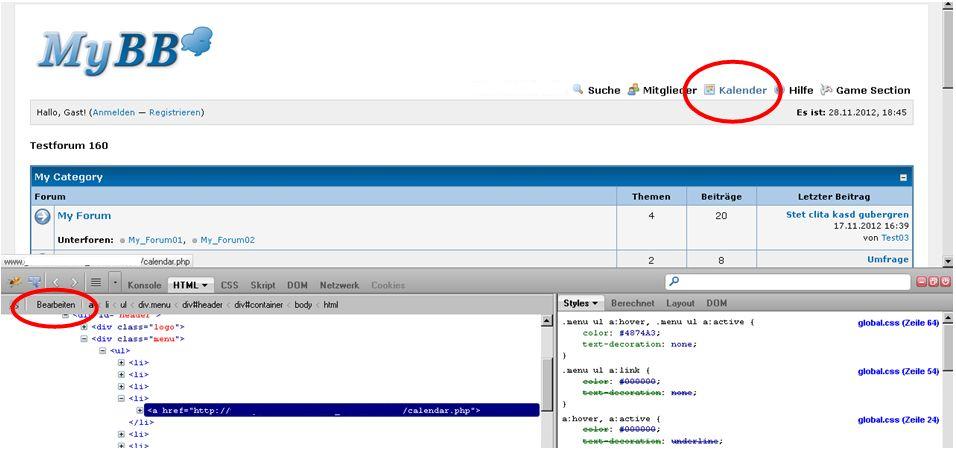956x449 pixels.
Task: Click the grey dot icon before My_Forum01
Action: coord(123,240)
